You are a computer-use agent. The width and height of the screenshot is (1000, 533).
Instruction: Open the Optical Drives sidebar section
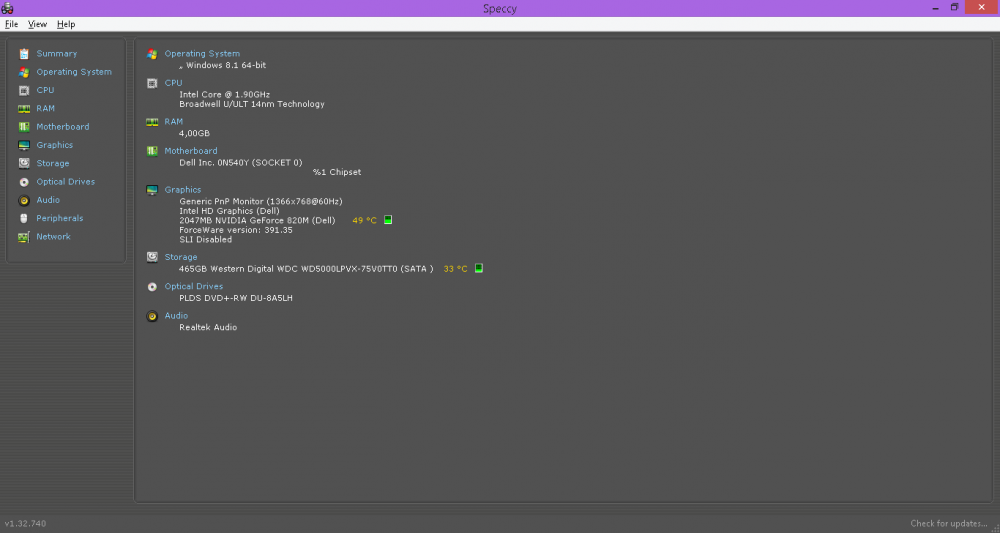(66, 182)
